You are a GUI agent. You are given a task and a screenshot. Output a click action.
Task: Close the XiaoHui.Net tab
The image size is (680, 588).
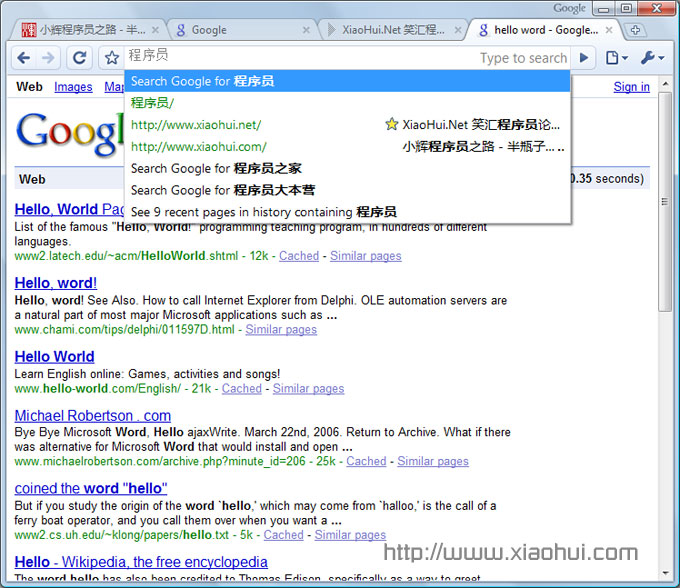[458, 30]
